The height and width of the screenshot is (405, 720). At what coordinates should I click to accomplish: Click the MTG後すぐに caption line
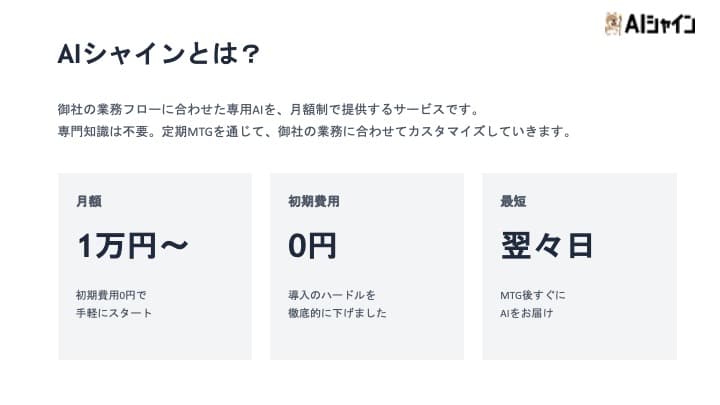tap(533, 295)
